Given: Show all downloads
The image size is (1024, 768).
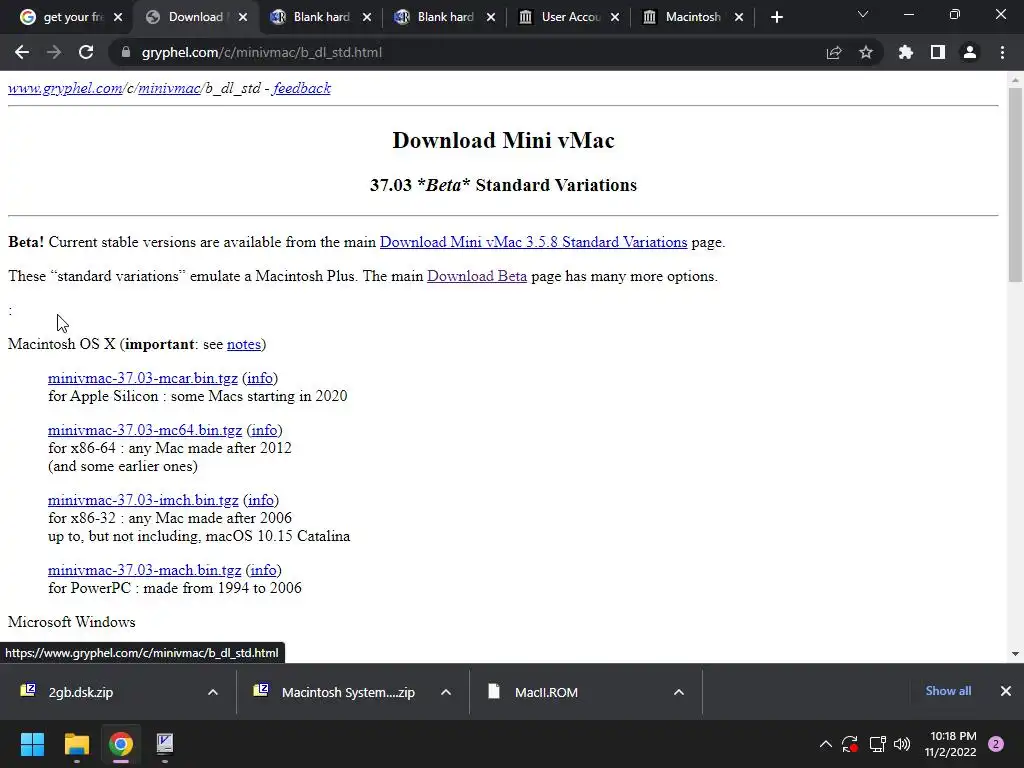Looking at the screenshot, I should tap(948, 691).
